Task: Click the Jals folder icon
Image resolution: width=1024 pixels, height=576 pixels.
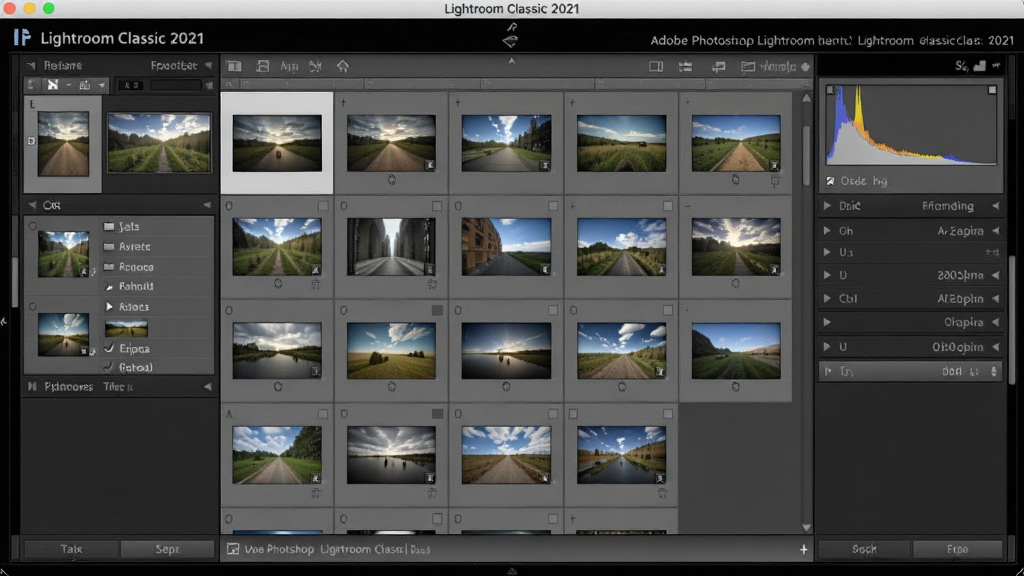Action: (x=109, y=227)
